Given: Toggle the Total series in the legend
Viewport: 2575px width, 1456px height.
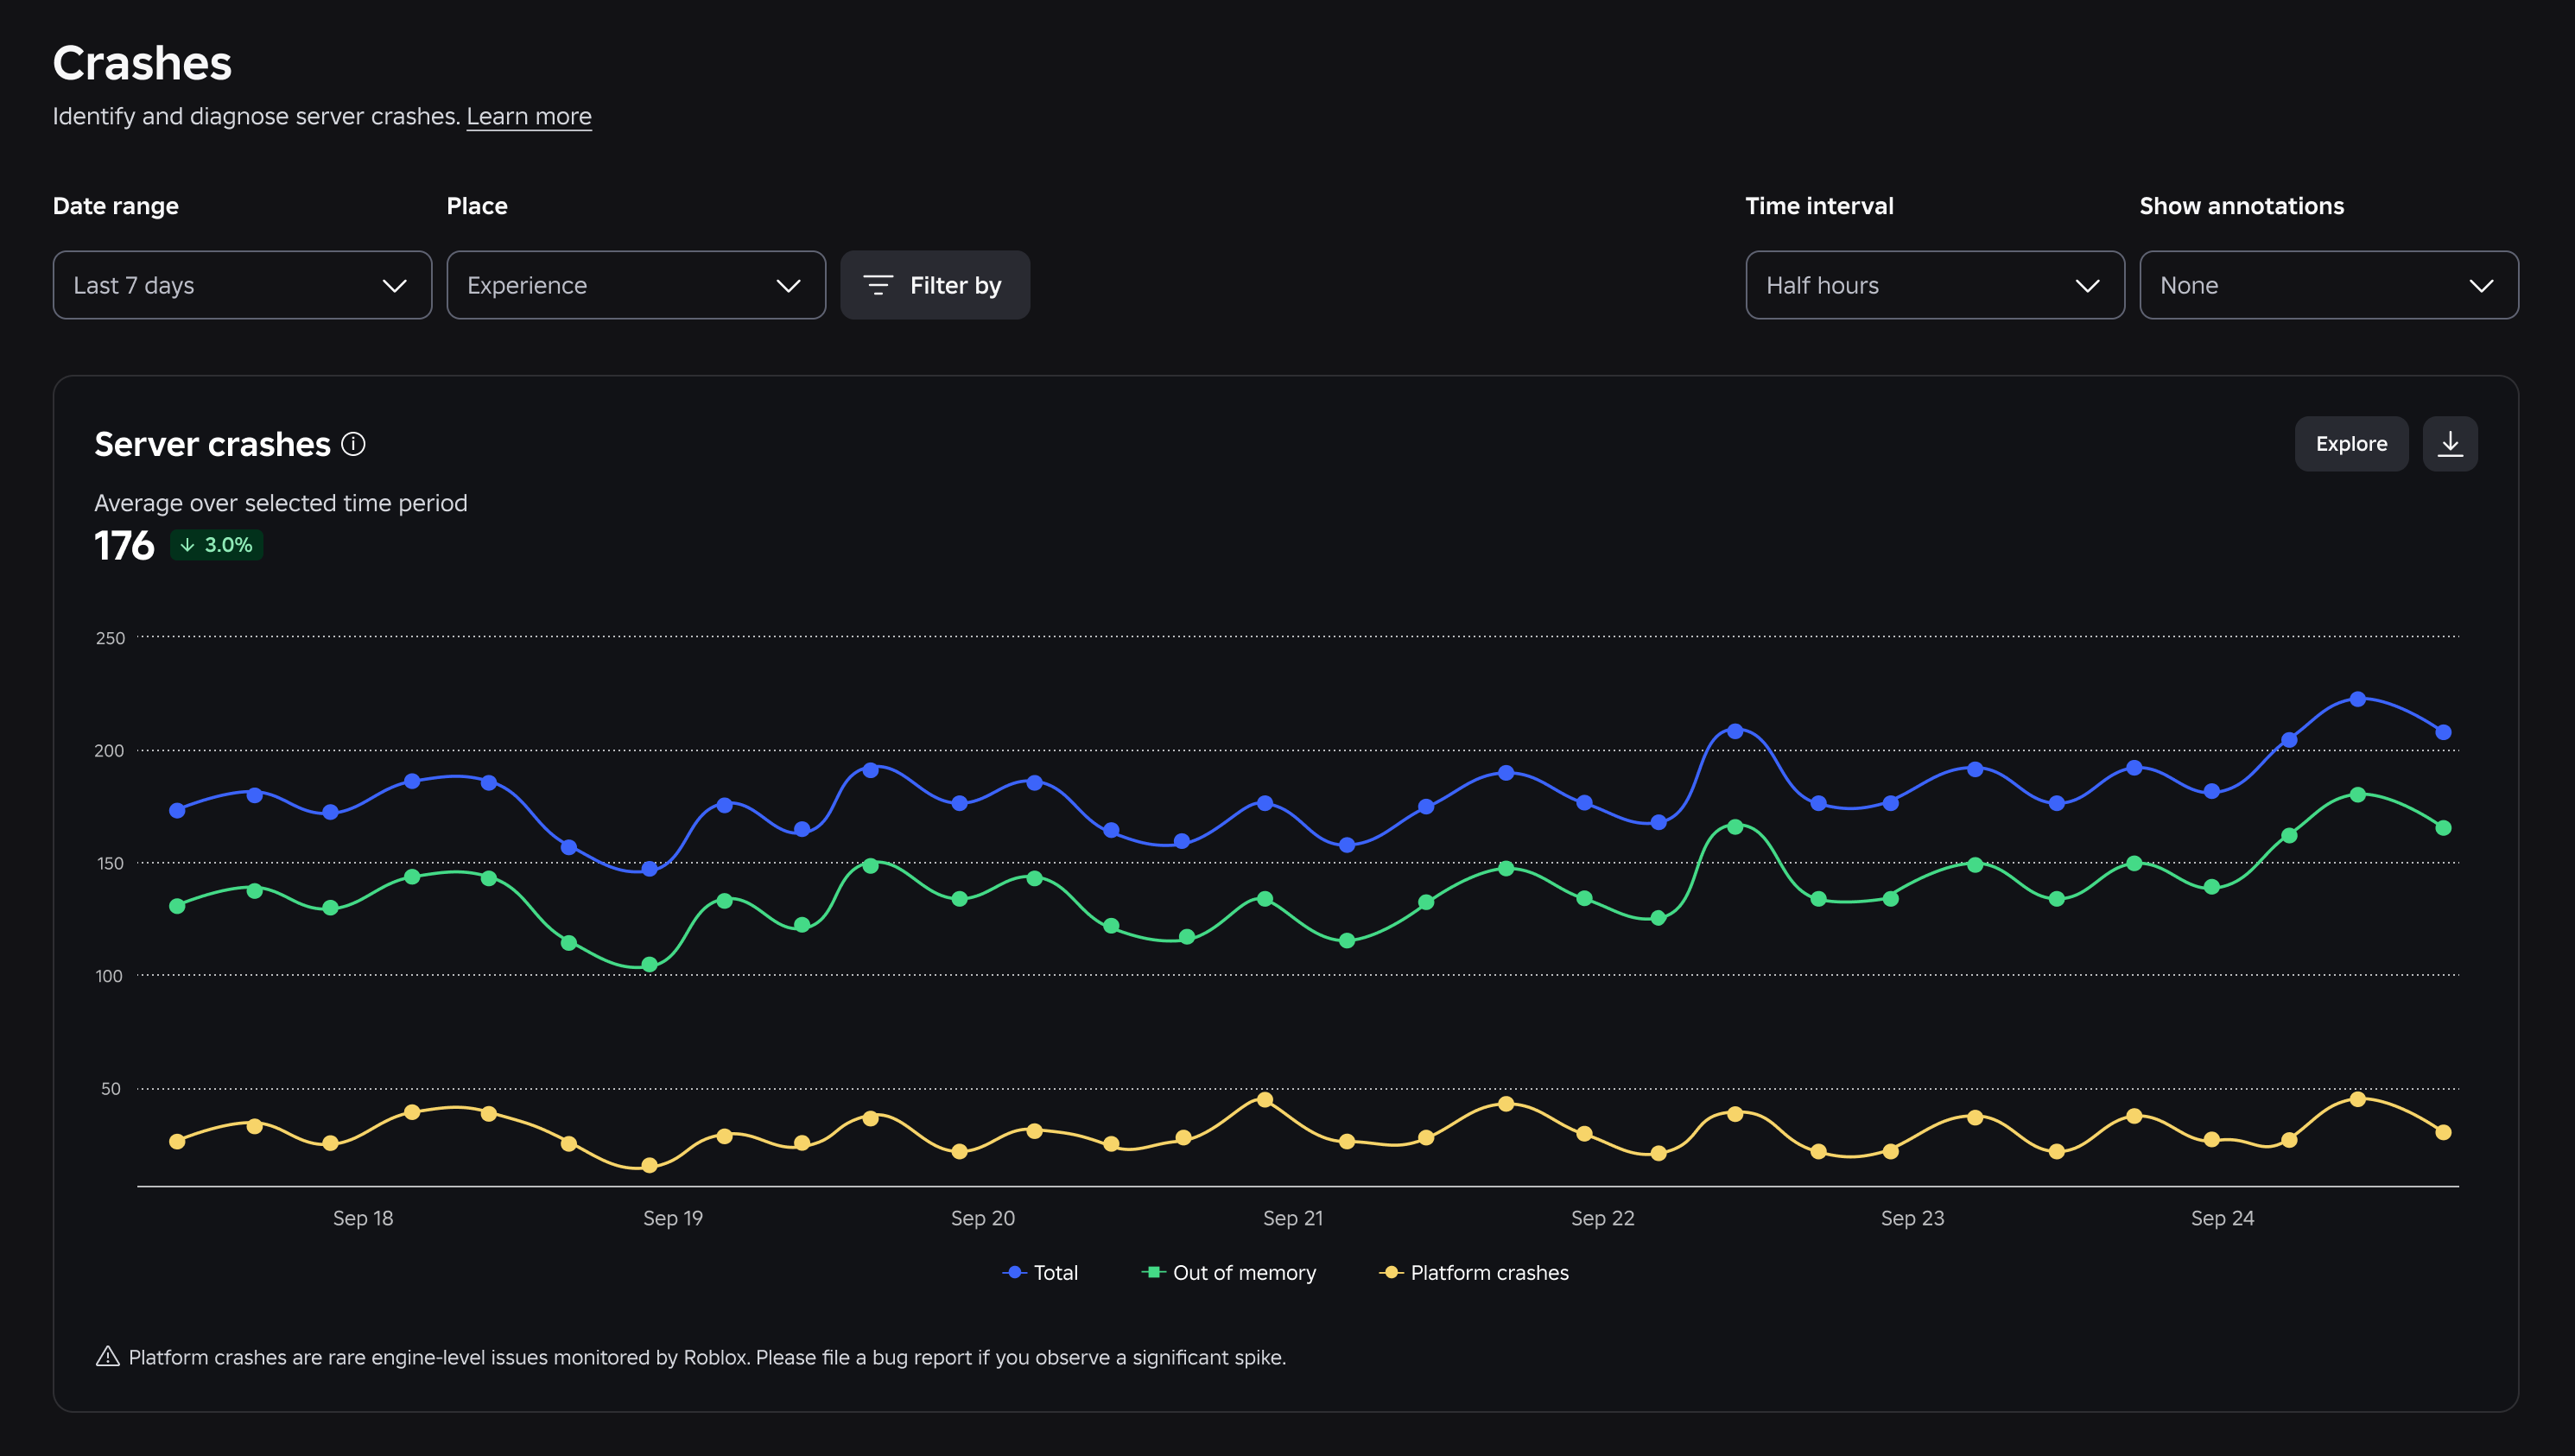Looking at the screenshot, I should [x=1040, y=1272].
